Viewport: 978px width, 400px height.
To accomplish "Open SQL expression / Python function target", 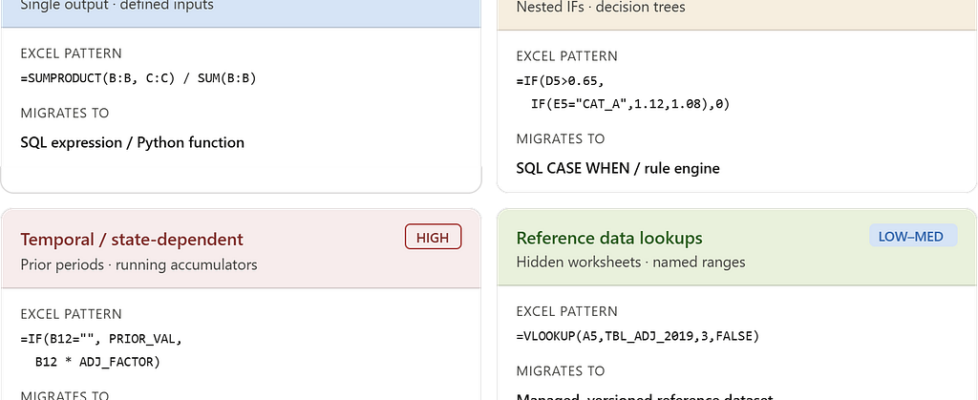I will coord(132,142).
